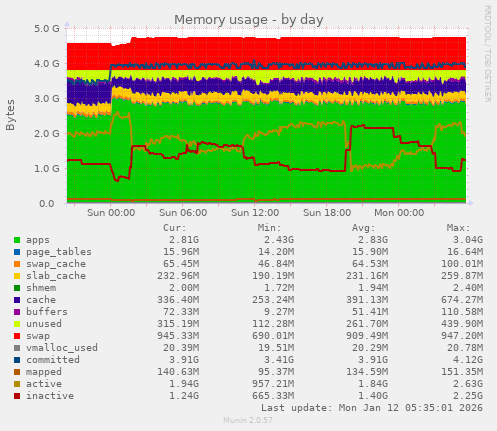Click the 'Memory usage - by day' title

(x=249, y=20)
